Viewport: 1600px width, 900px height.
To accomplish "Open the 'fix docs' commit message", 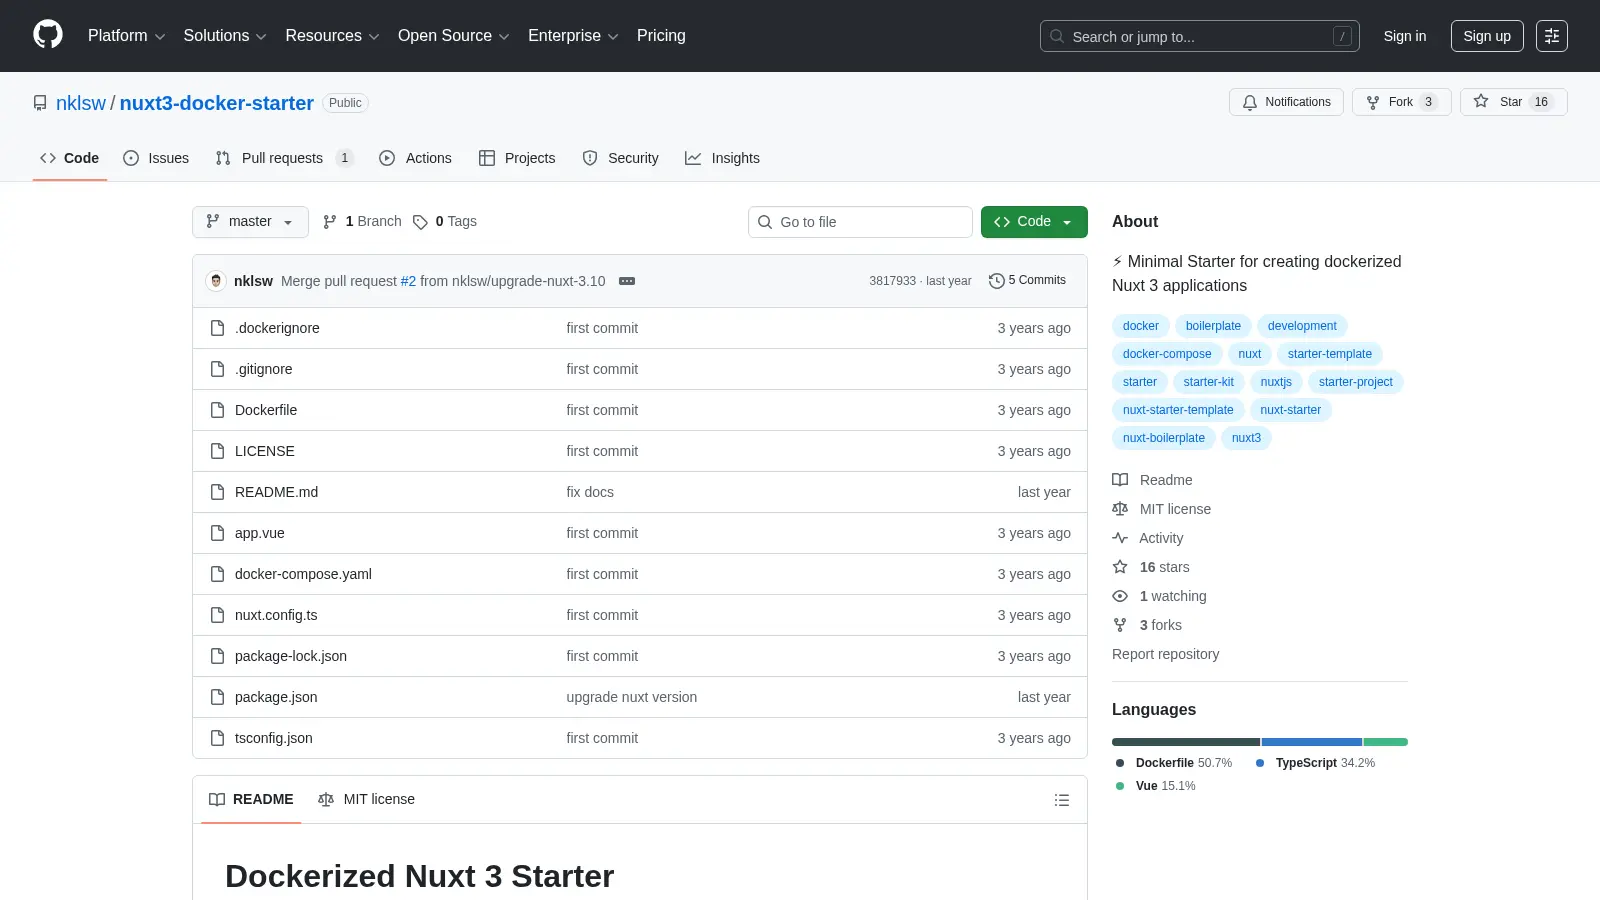I will click(x=590, y=492).
